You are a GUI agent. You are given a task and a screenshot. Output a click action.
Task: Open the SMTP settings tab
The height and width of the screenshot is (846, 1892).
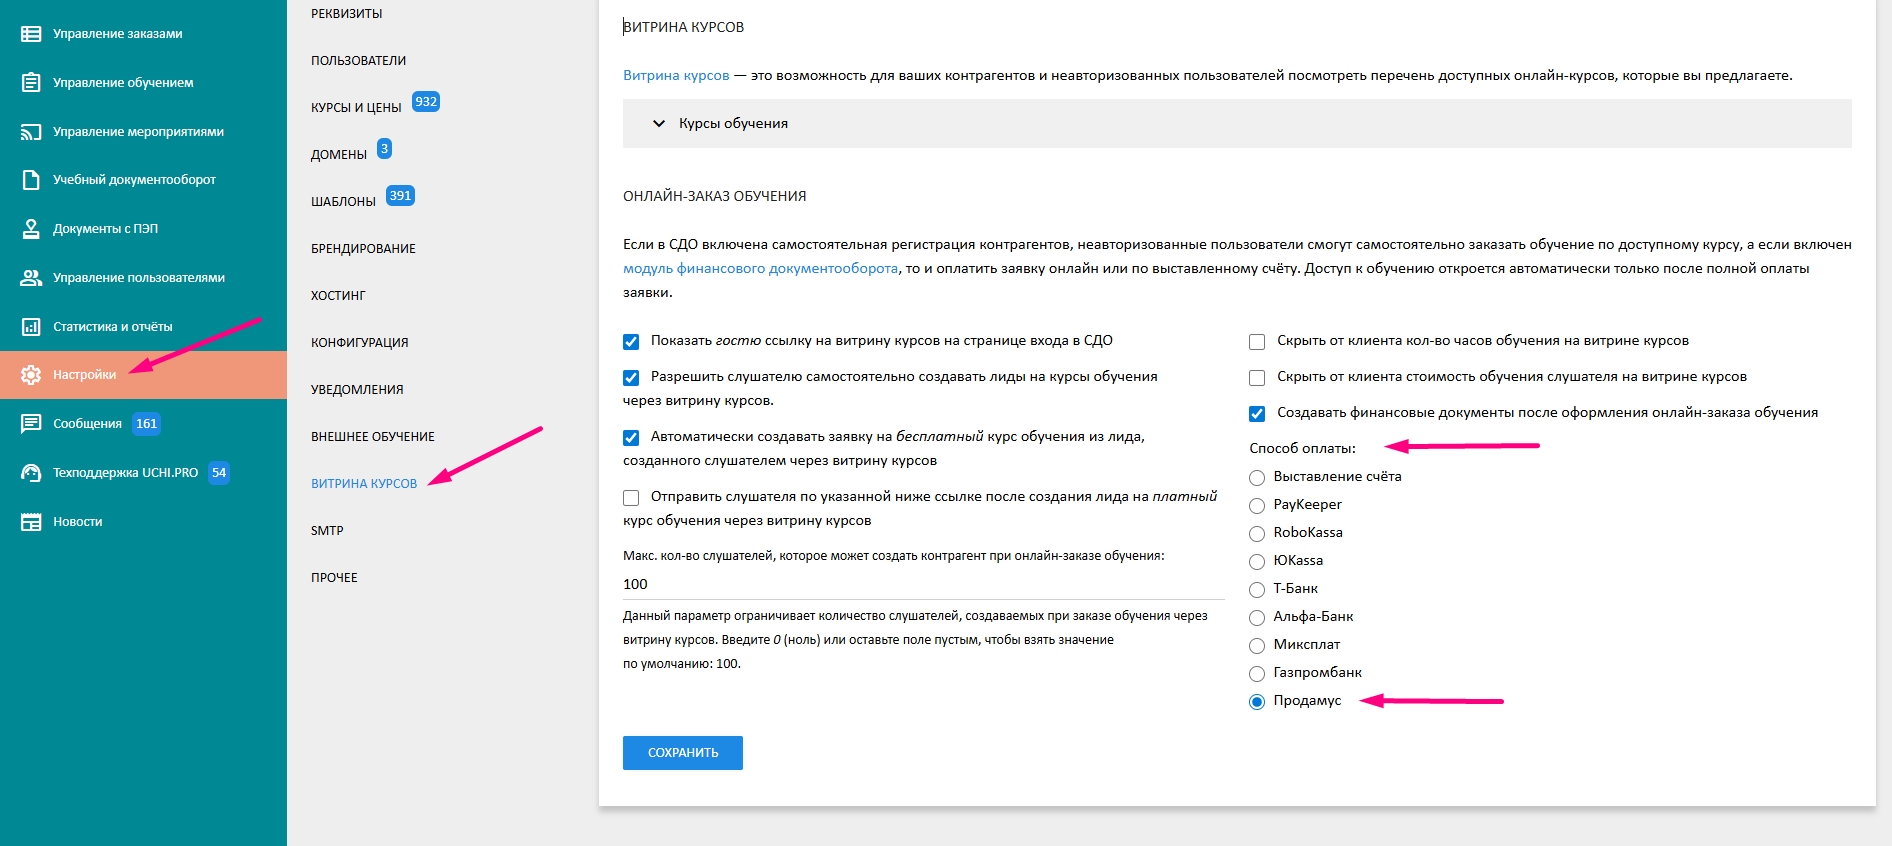tap(327, 531)
